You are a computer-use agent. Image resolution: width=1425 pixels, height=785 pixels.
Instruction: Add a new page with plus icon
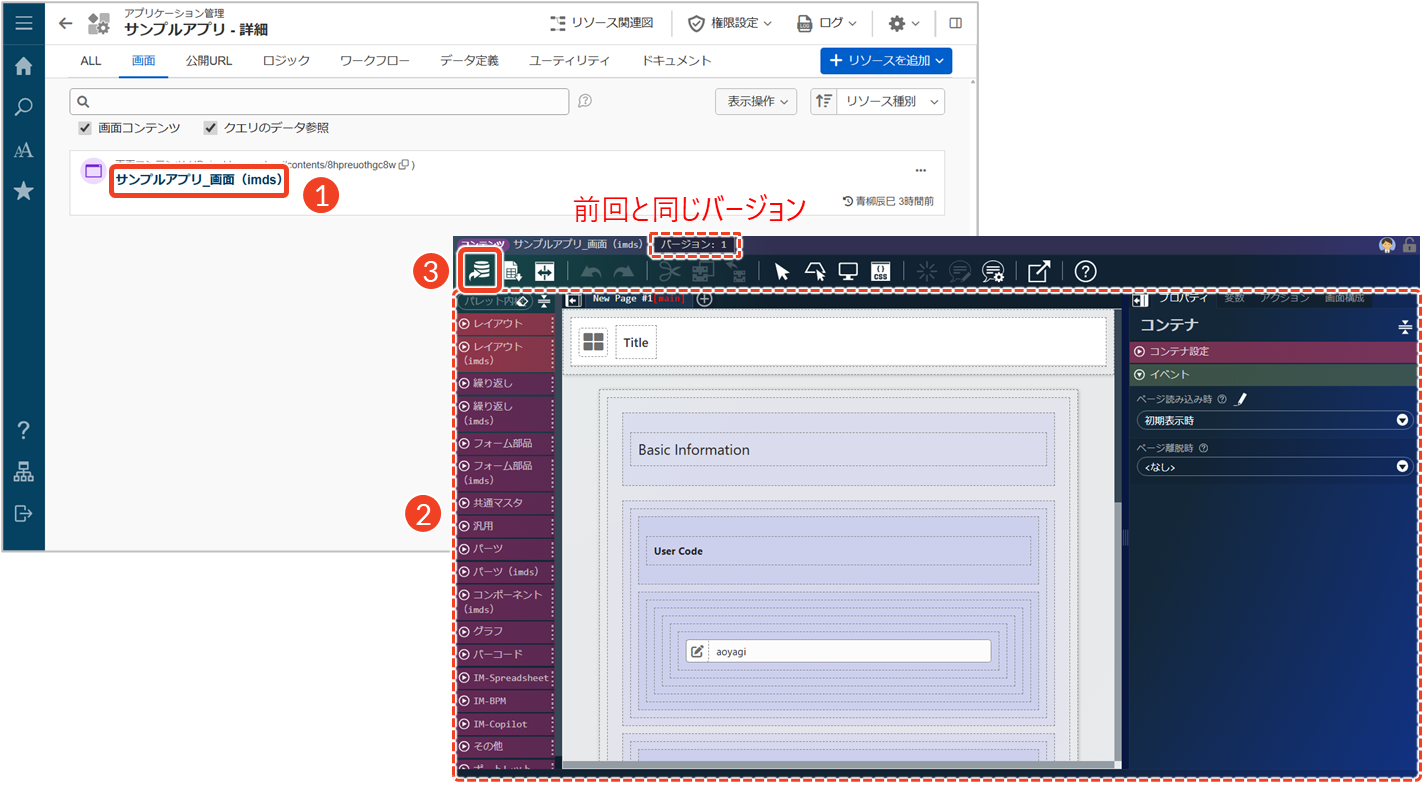[704, 299]
